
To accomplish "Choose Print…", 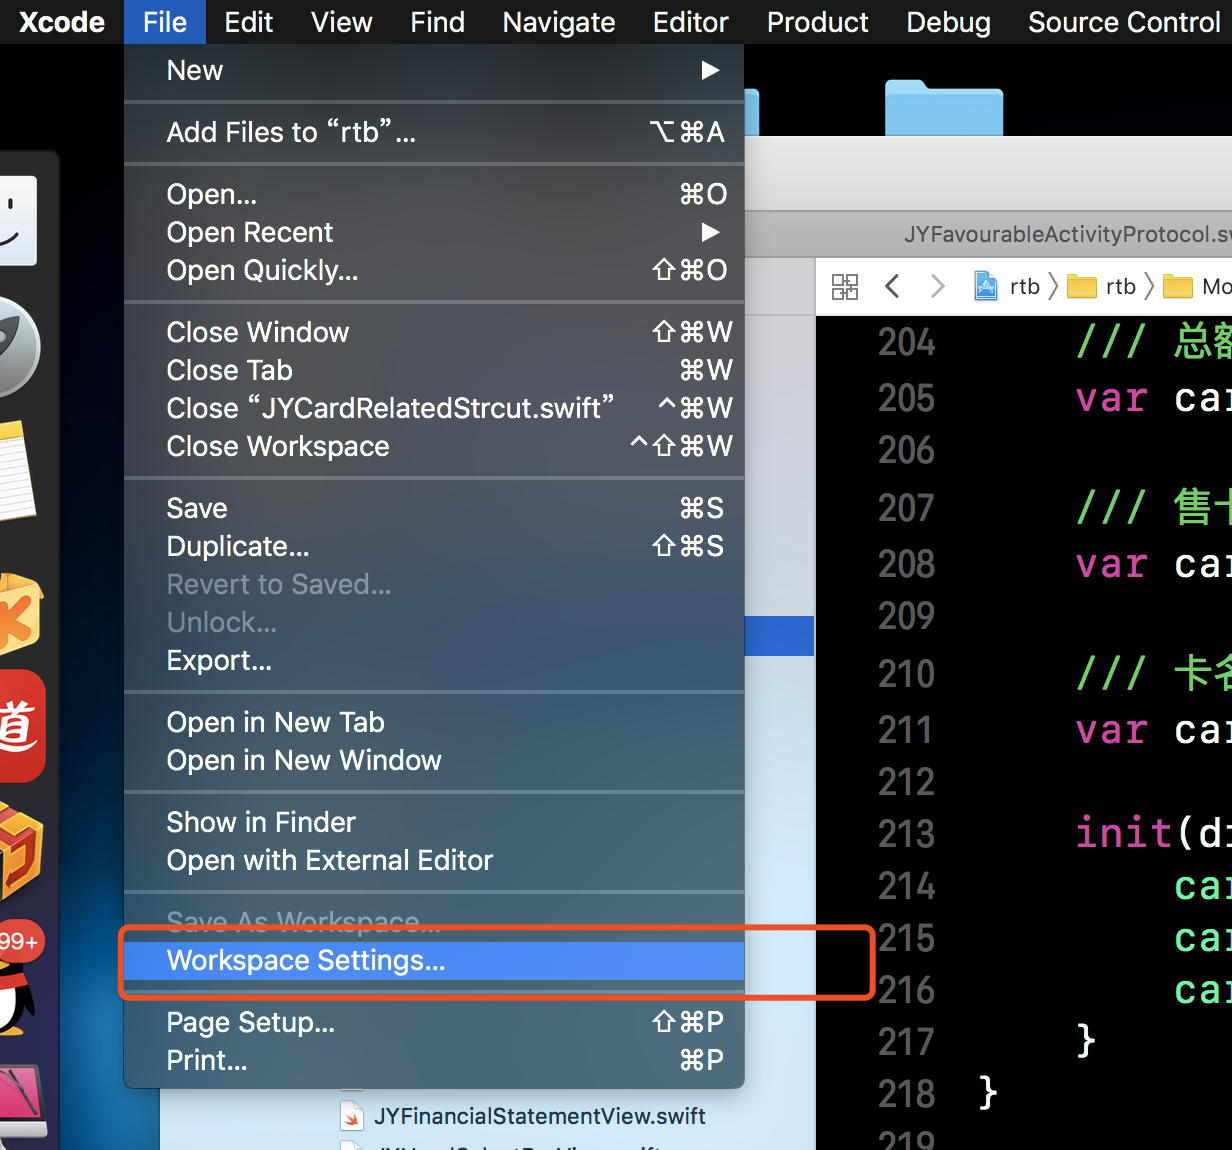I will [434, 1060].
